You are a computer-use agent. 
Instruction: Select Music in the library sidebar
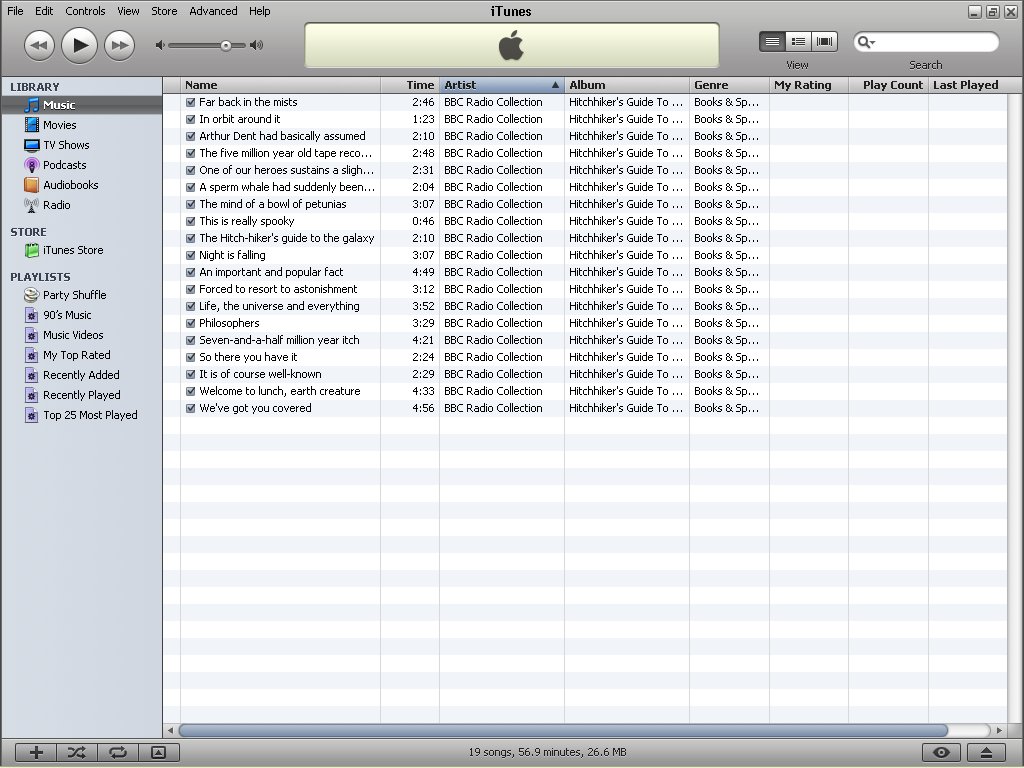click(82, 105)
